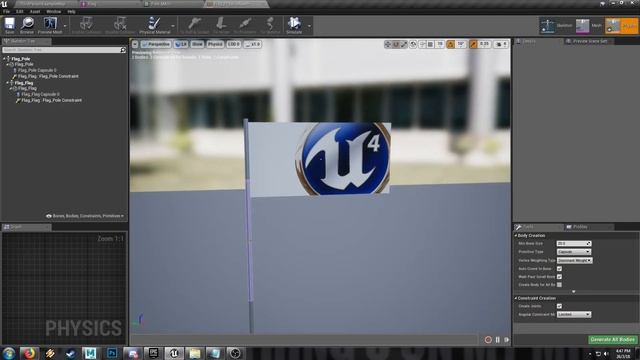The height and width of the screenshot is (360, 640).
Task: Open the Asset menu
Action: 35,11
